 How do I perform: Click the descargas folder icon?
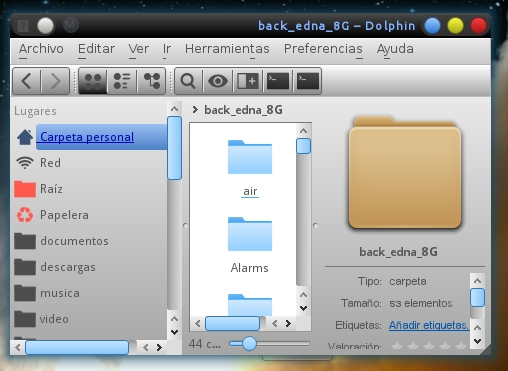25,267
